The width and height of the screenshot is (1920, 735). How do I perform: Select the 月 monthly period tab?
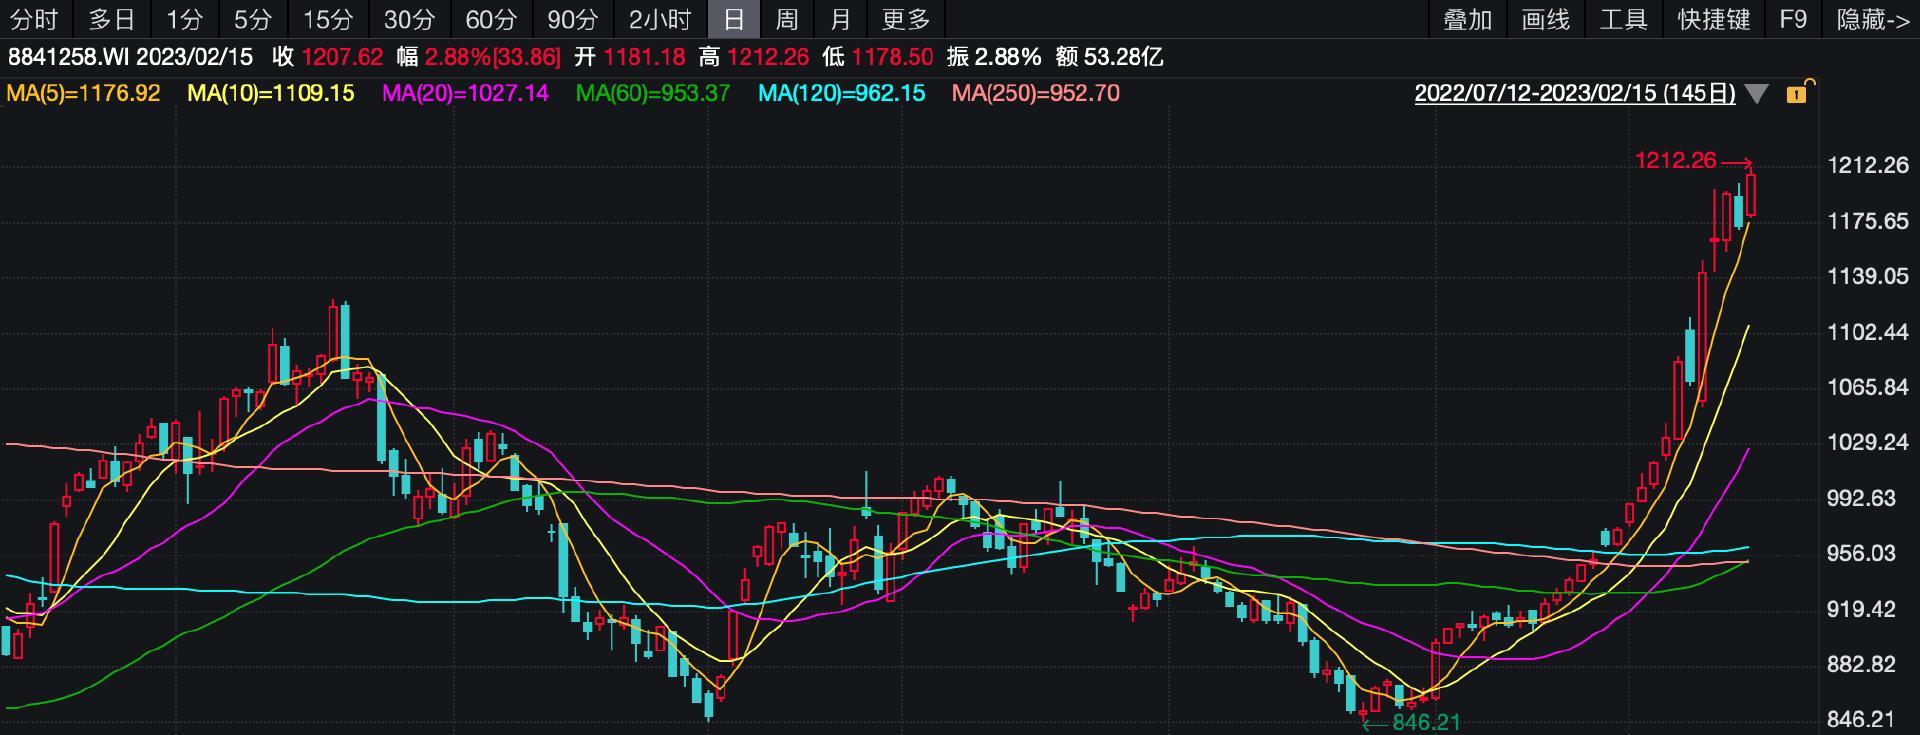pyautogui.click(x=841, y=19)
